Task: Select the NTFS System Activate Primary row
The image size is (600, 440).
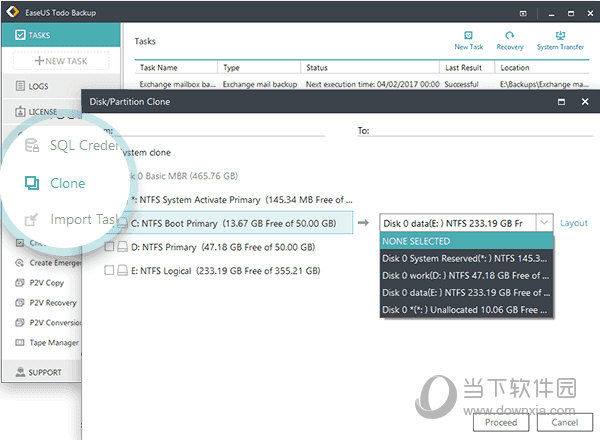Action: 241,200
